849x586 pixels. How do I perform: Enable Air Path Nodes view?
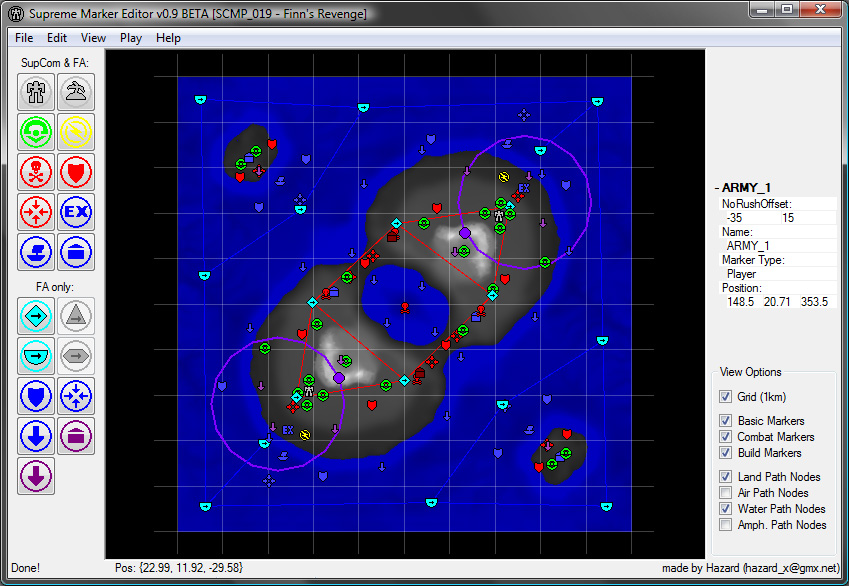coord(726,493)
